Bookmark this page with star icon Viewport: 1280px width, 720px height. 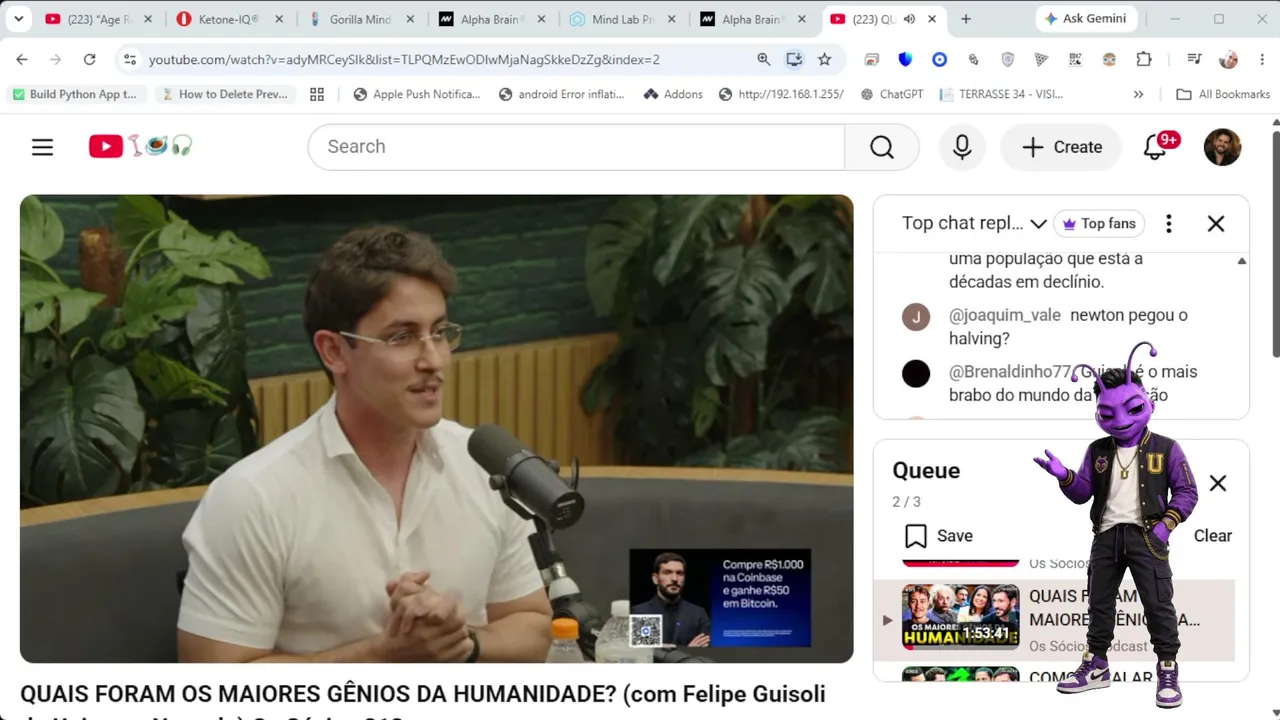coord(824,60)
